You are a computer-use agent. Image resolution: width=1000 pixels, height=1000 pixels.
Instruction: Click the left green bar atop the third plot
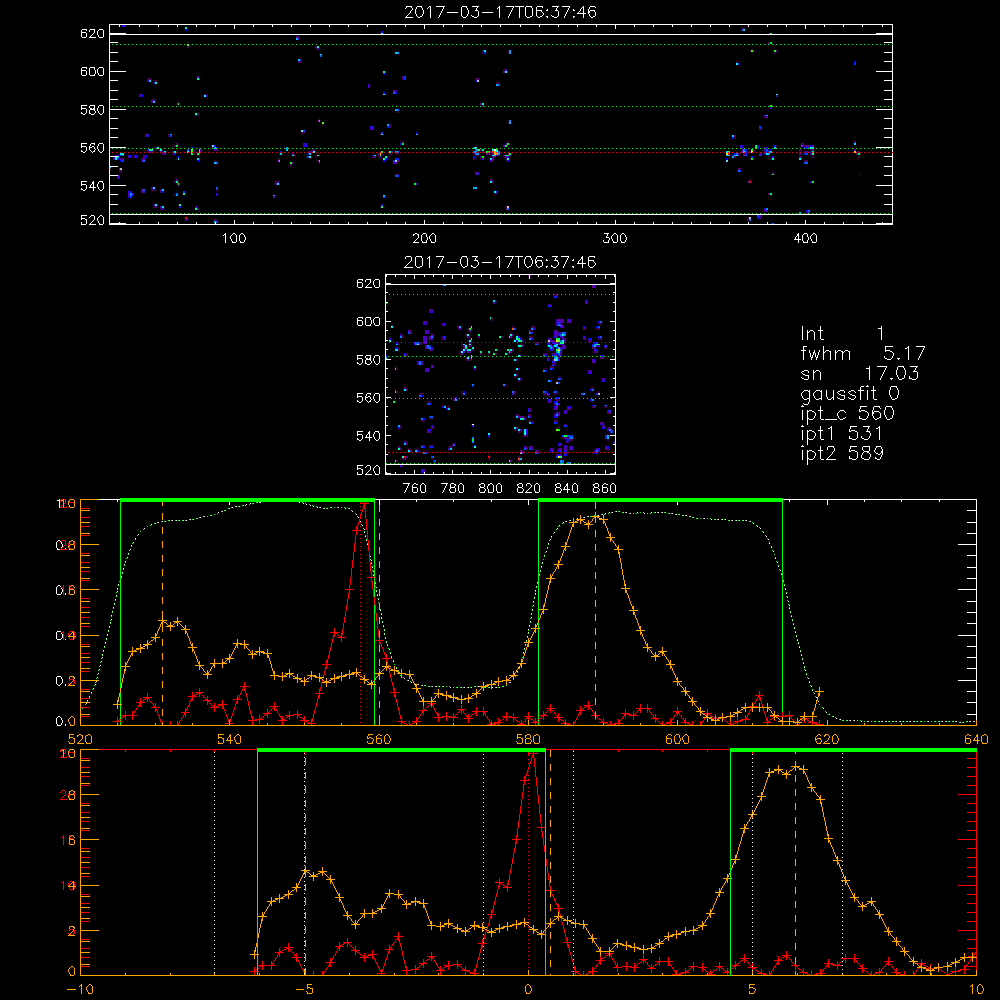(x=247, y=500)
